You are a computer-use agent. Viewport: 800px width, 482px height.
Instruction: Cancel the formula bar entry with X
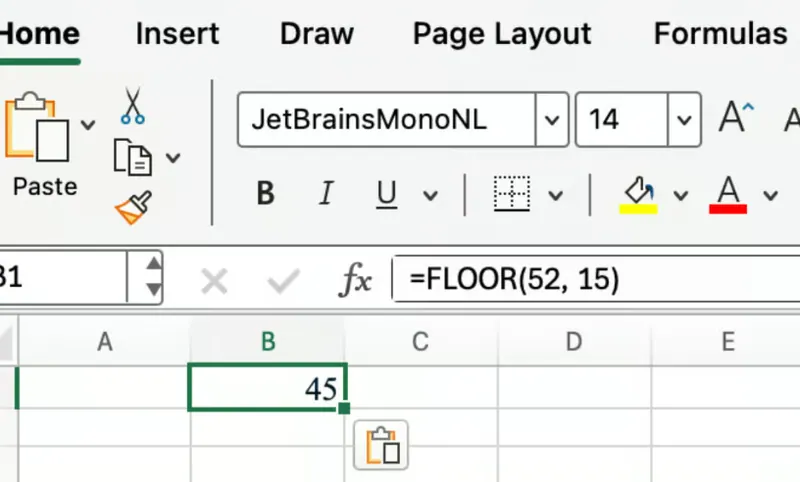213,282
